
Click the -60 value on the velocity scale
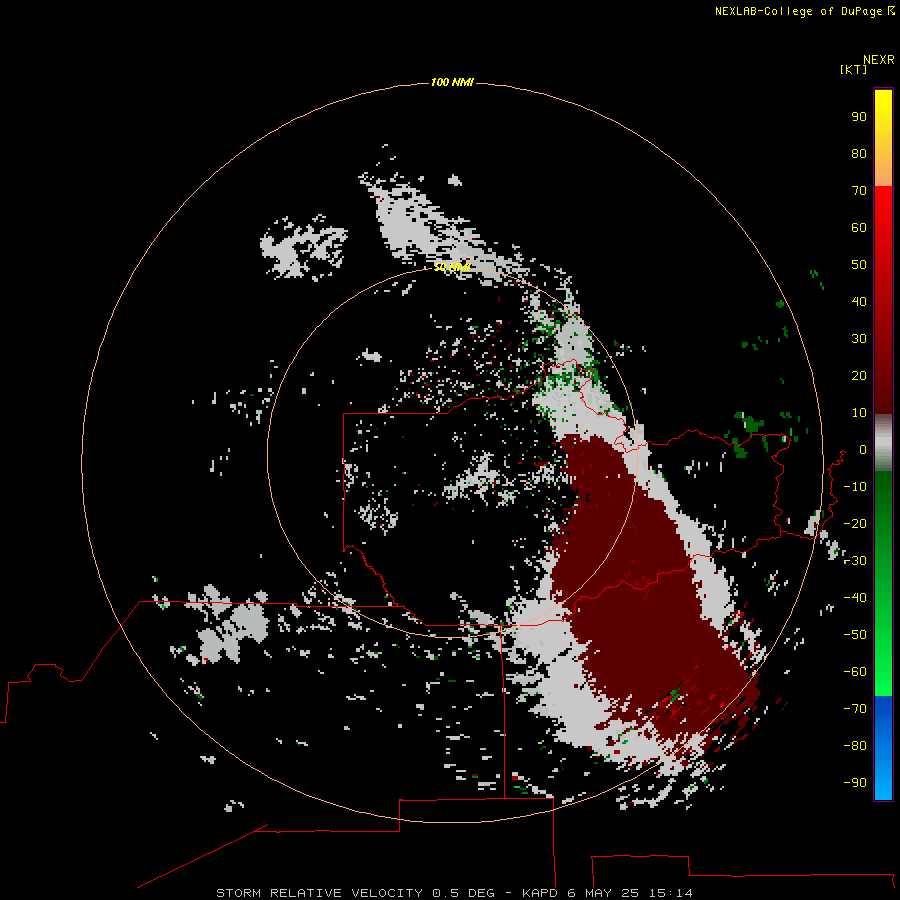[855, 672]
